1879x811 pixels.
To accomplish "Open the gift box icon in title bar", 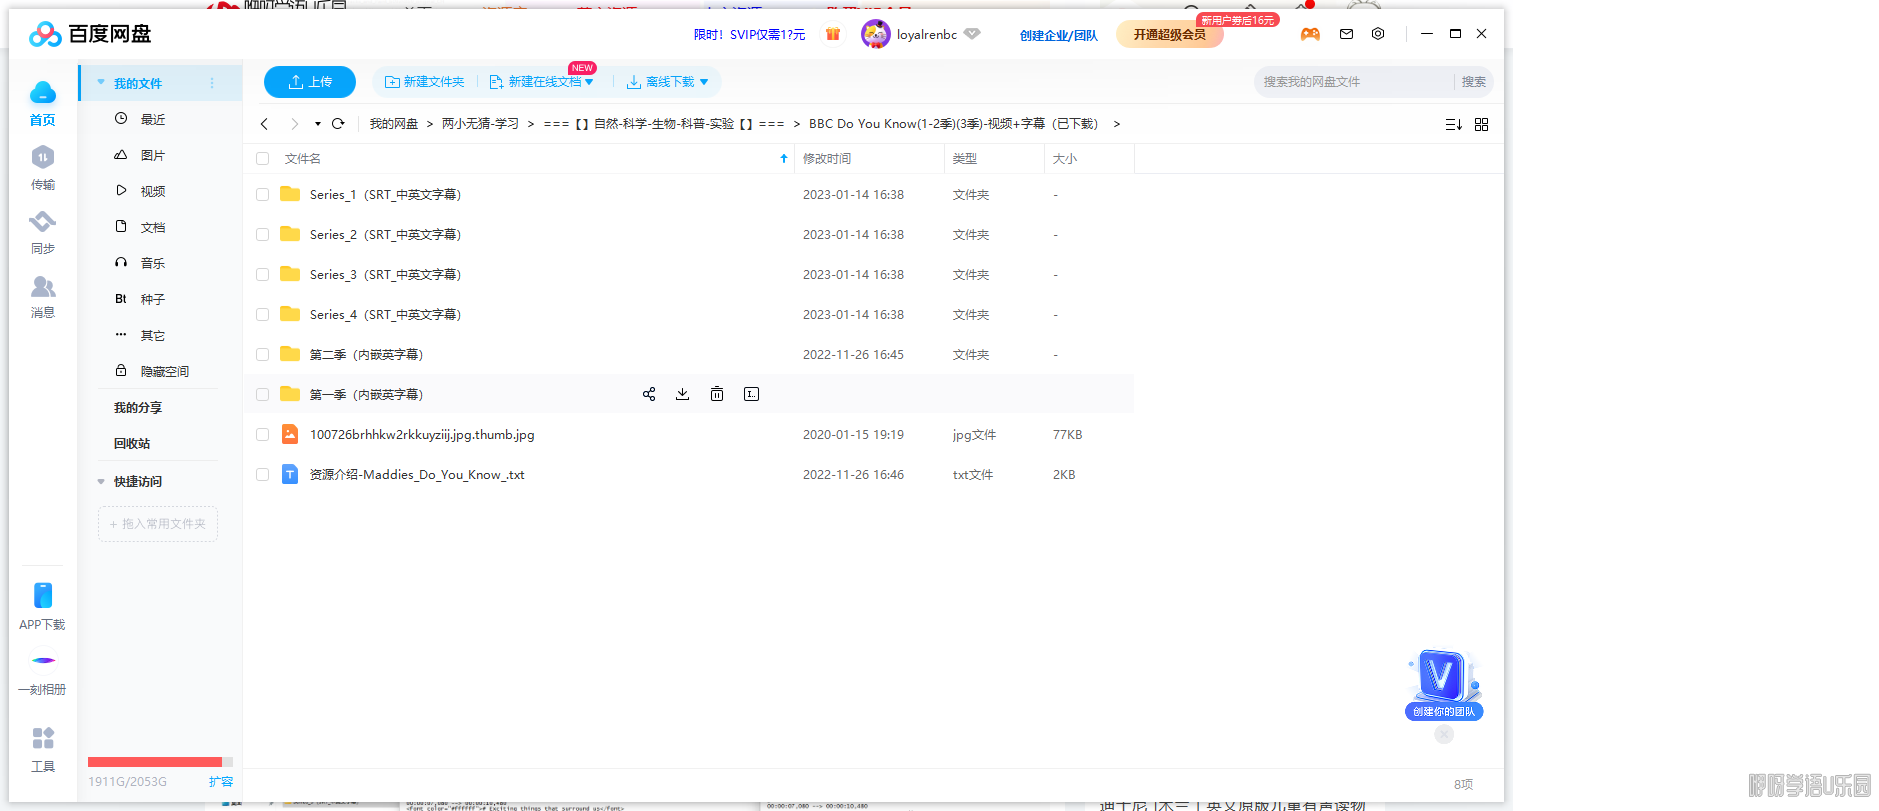I will click(x=833, y=34).
